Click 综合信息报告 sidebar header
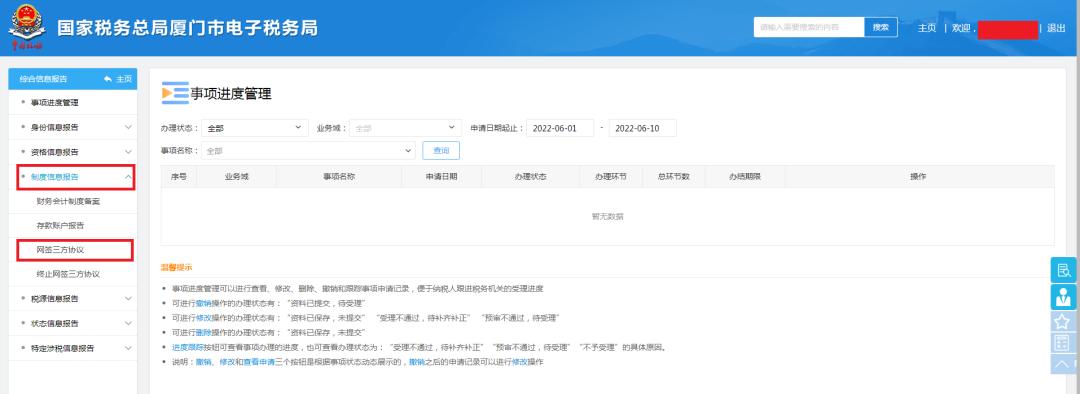Screen dimensions: 1080x394 (43, 79)
